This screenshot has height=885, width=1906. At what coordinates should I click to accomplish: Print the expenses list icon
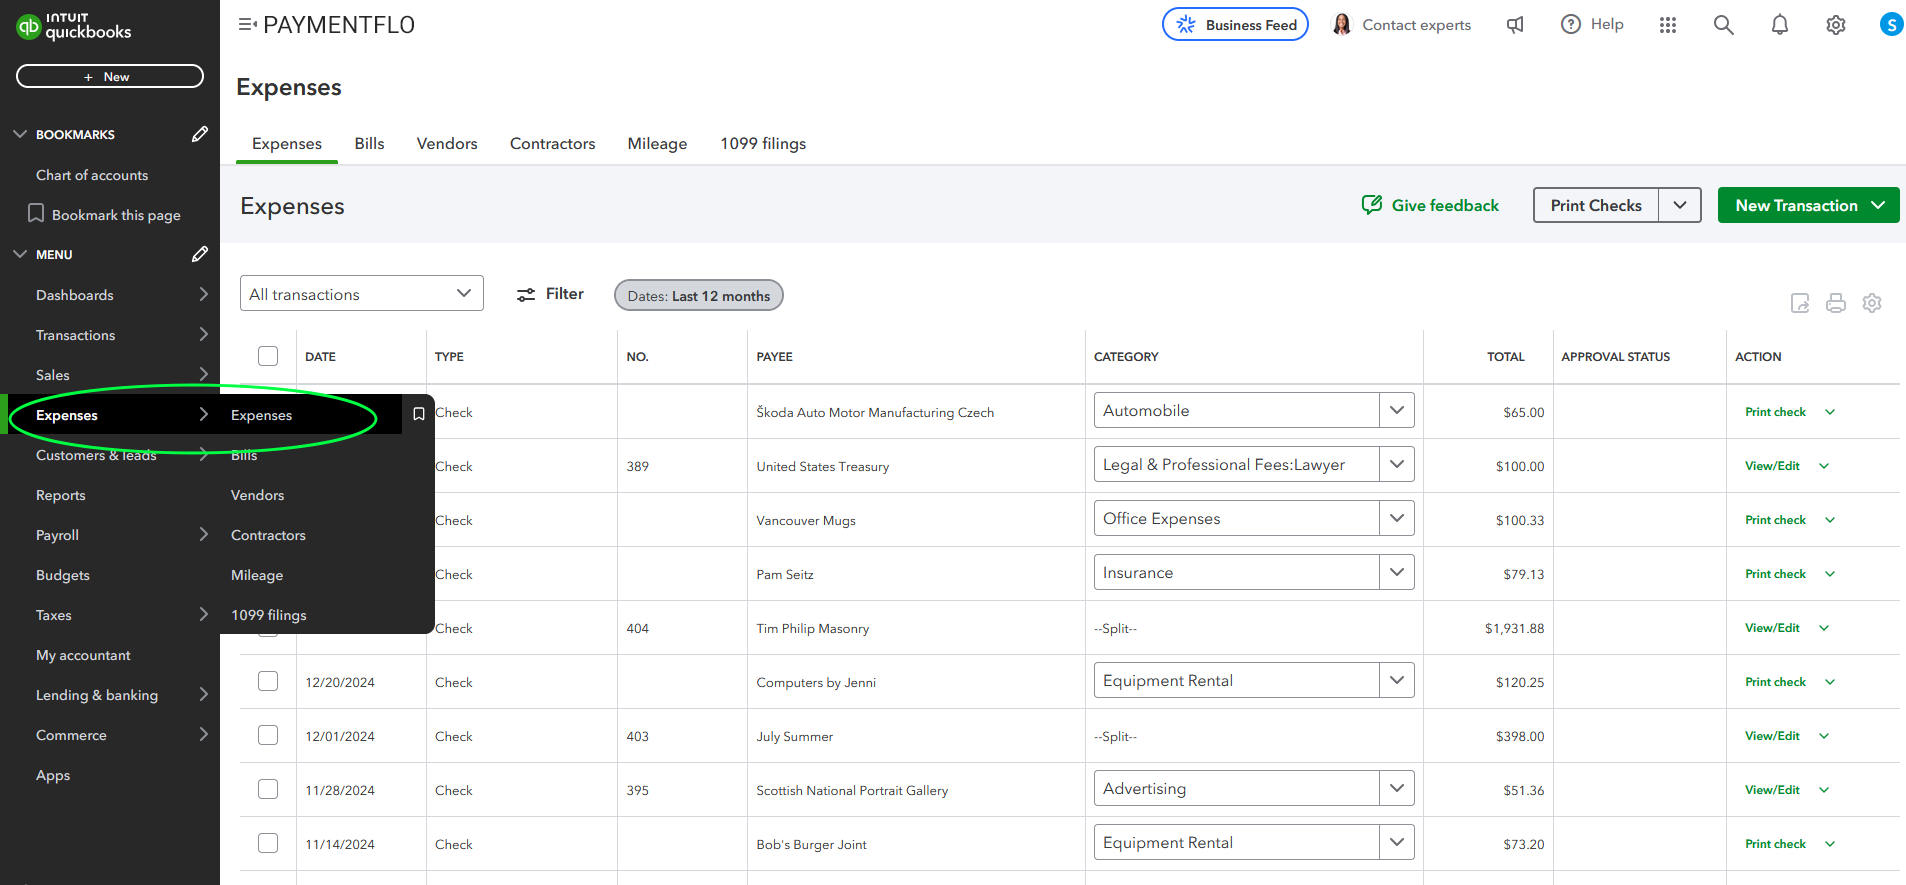[1836, 303]
